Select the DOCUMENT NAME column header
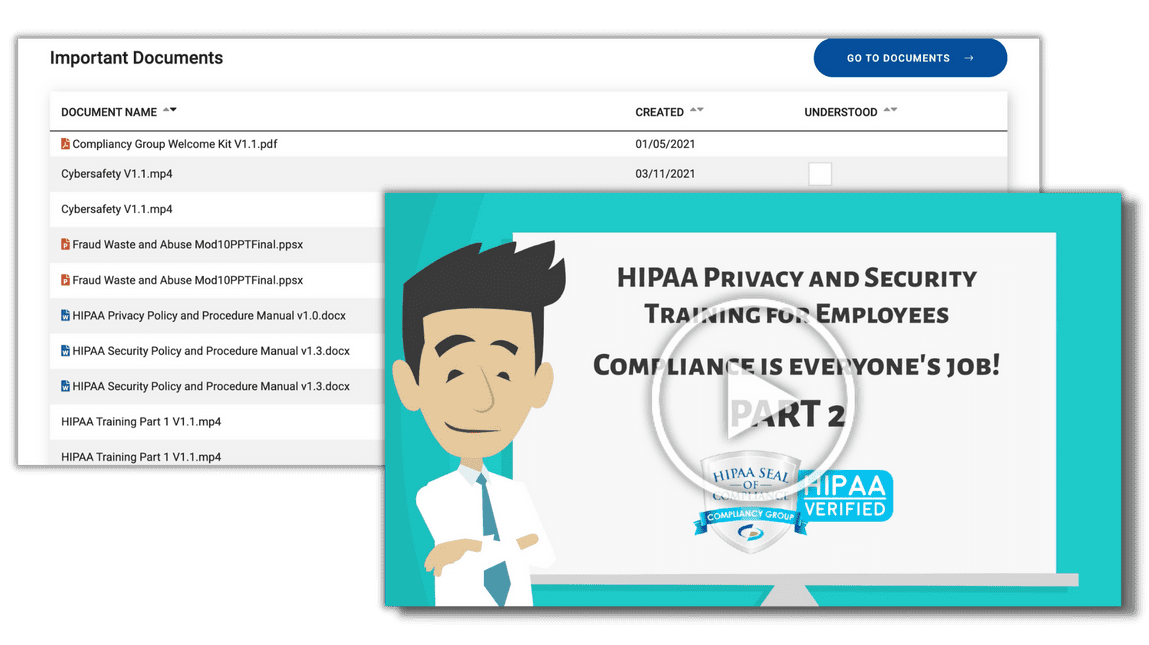 point(108,112)
